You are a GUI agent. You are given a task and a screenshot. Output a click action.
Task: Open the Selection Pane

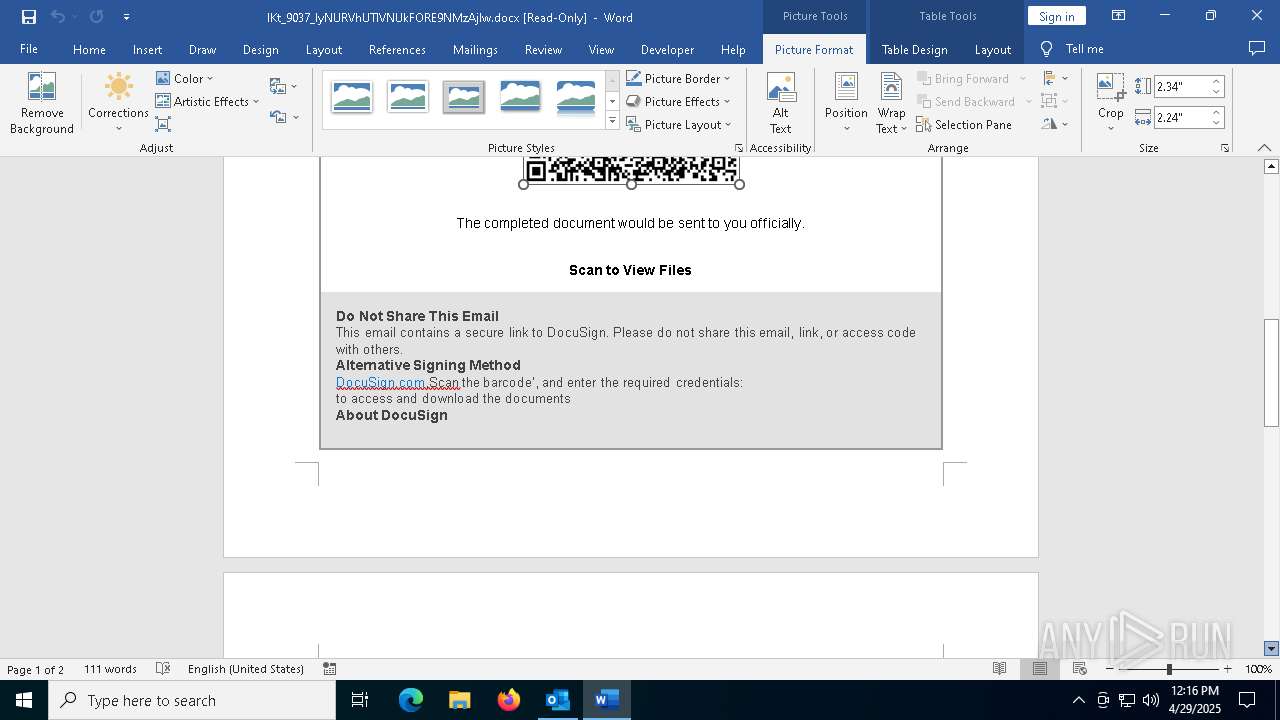964,124
